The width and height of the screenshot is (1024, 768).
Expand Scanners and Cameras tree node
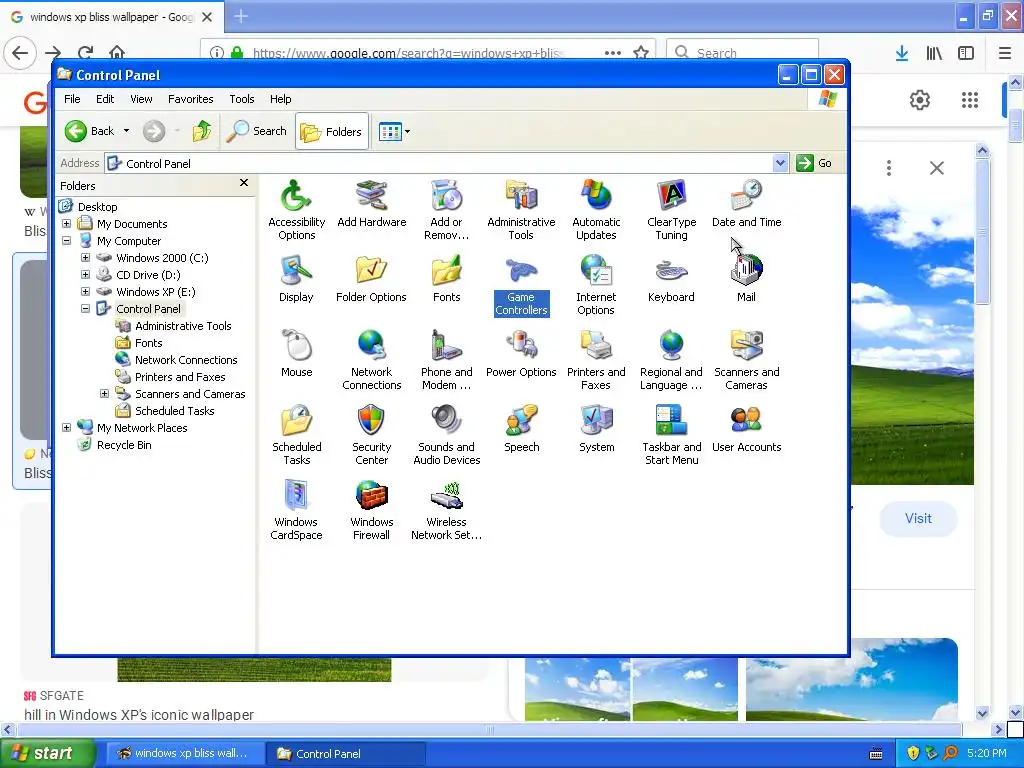pyautogui.click(x=104, y=393)
